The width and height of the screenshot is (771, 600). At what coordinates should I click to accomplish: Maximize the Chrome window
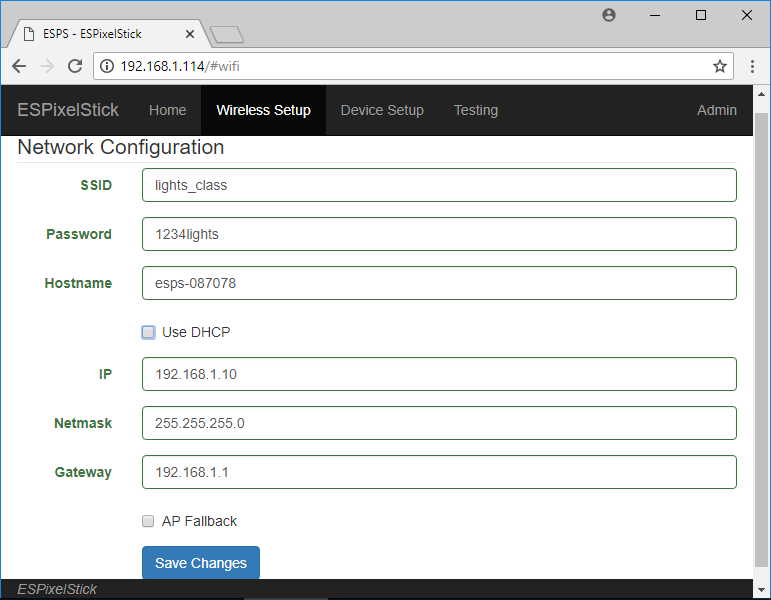tap(701, 15)
